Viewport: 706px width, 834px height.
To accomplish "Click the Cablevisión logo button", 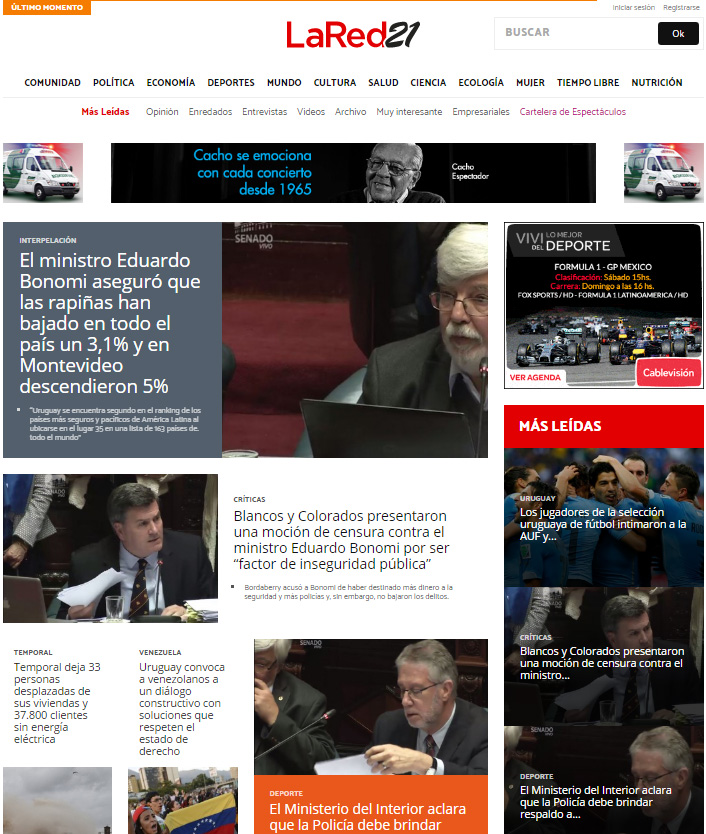I will (x=668, y=372).
